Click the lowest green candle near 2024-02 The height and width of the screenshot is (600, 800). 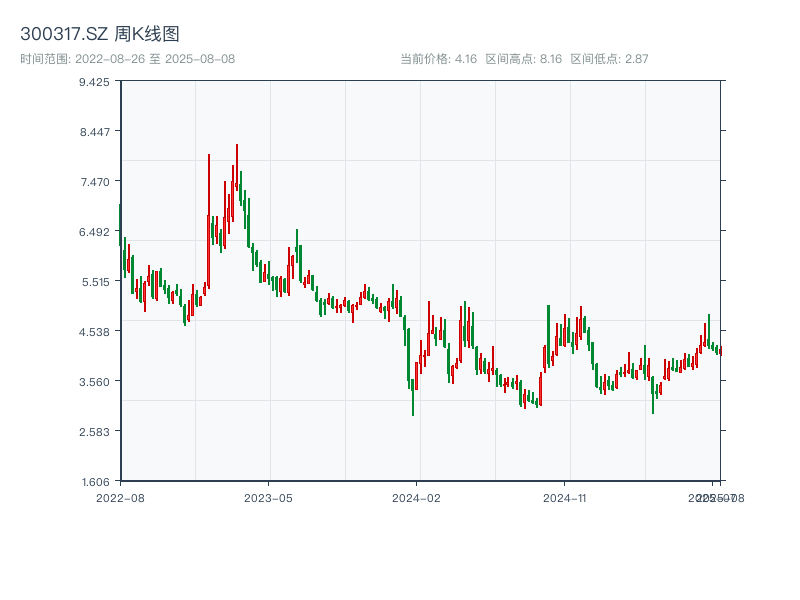413,397
